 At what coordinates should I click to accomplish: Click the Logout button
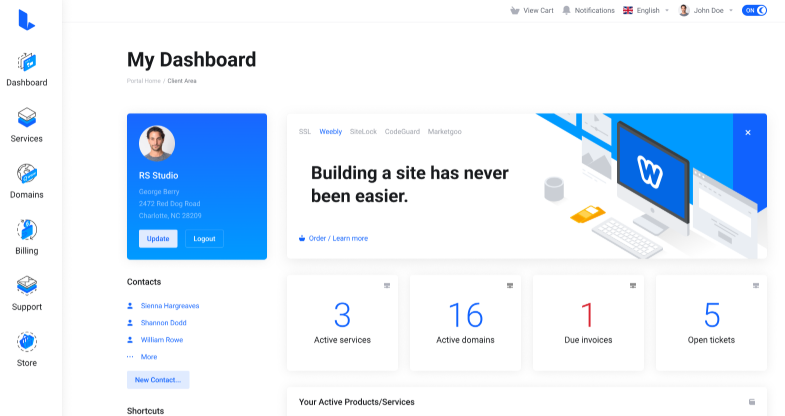204,239
